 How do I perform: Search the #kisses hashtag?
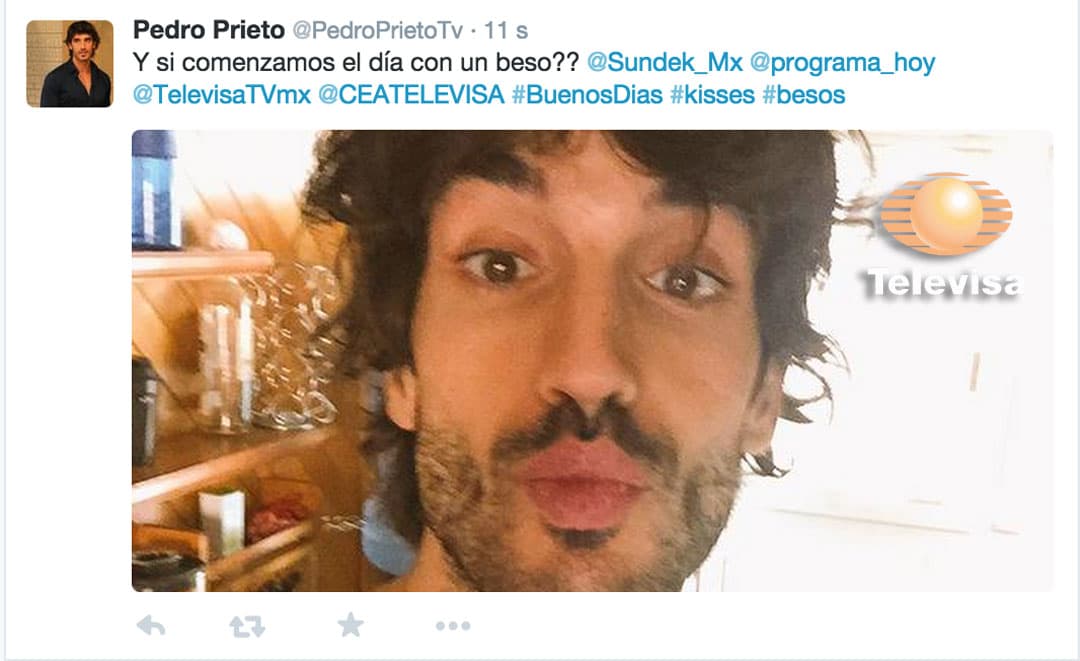pos(712,95)
